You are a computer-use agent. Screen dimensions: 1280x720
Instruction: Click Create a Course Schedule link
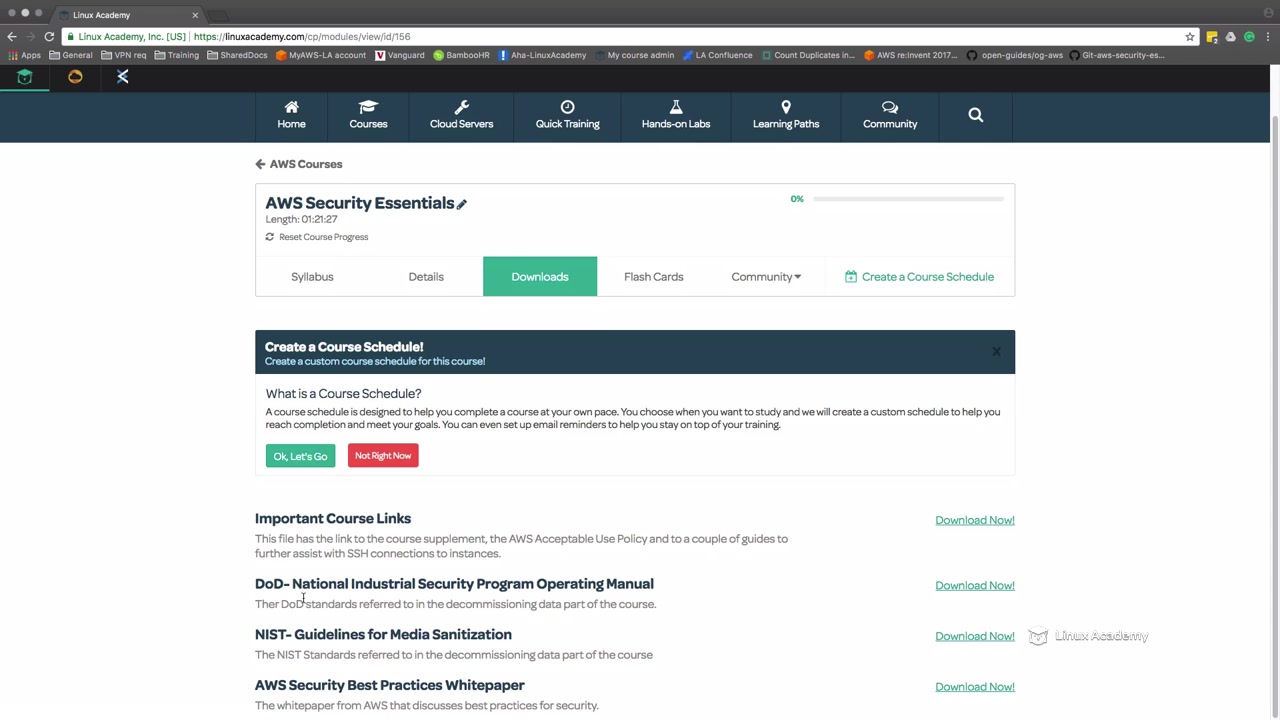pyautogui.click(x=928, y=277)
